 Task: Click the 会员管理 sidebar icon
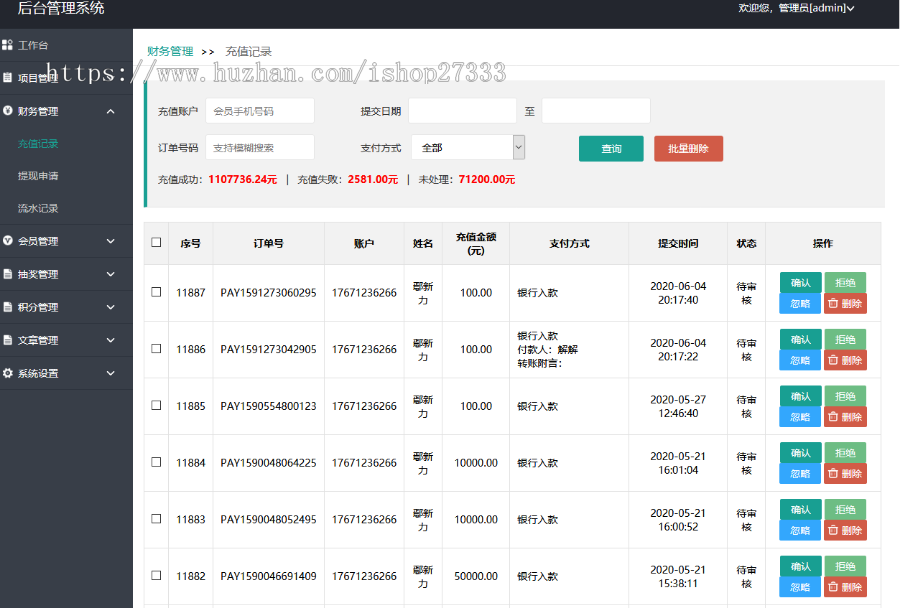[x=7, y=241]
